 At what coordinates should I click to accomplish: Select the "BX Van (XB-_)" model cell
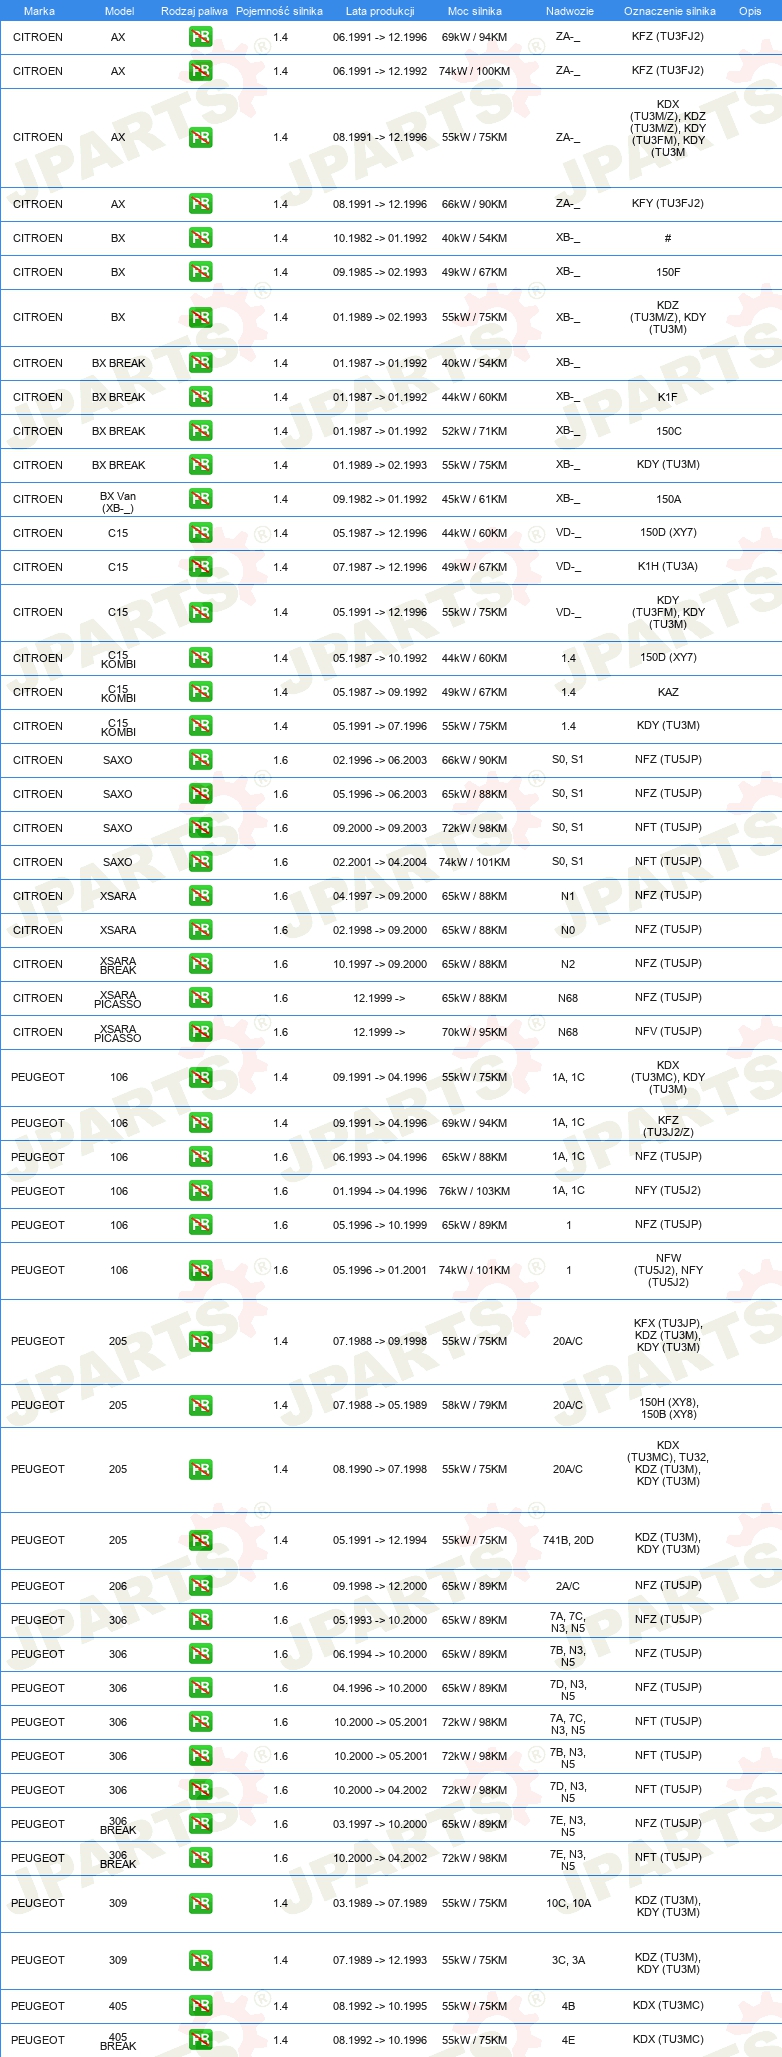(x=118, y=502)
